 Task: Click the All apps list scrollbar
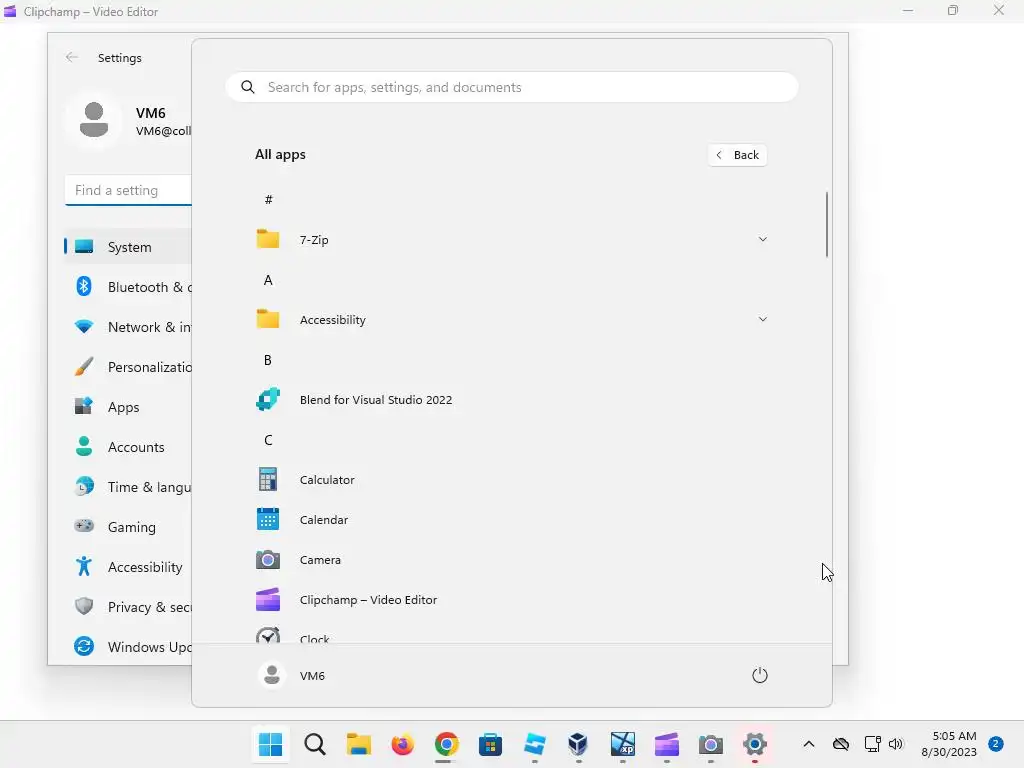pyautogui.click(x=827, y=224)
